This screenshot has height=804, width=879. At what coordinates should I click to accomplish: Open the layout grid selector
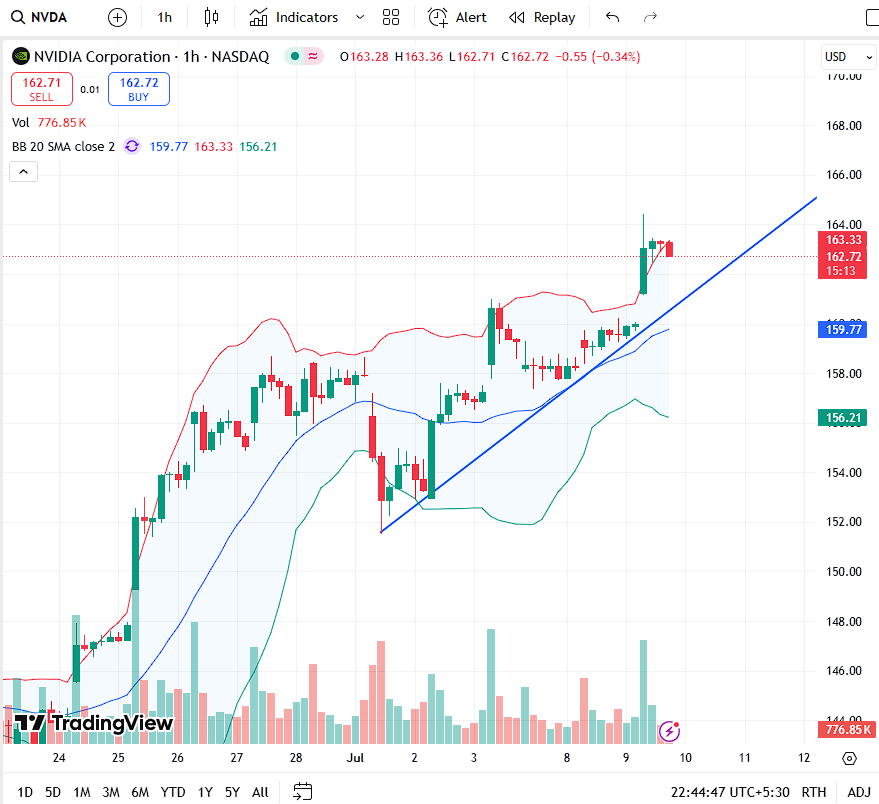click(x=391, y=17)
